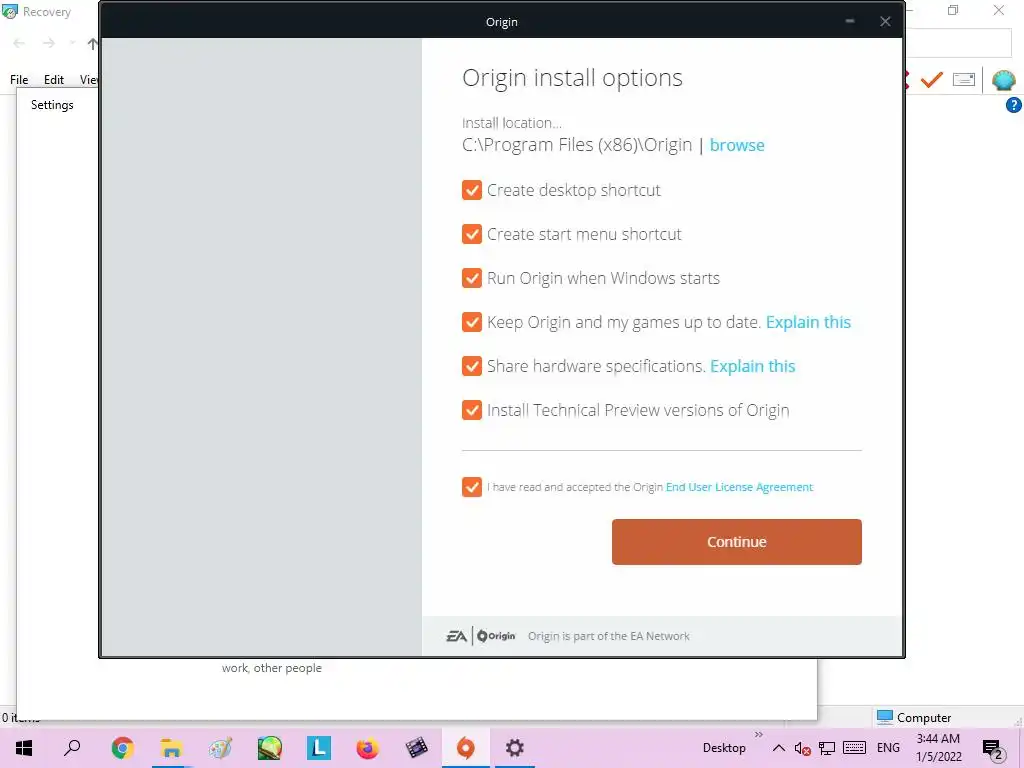Image resolution: width=1024 pixels, height=768 pixels.
Task: Open the blue L app in taskbar
Action: [x=319, y=748]
